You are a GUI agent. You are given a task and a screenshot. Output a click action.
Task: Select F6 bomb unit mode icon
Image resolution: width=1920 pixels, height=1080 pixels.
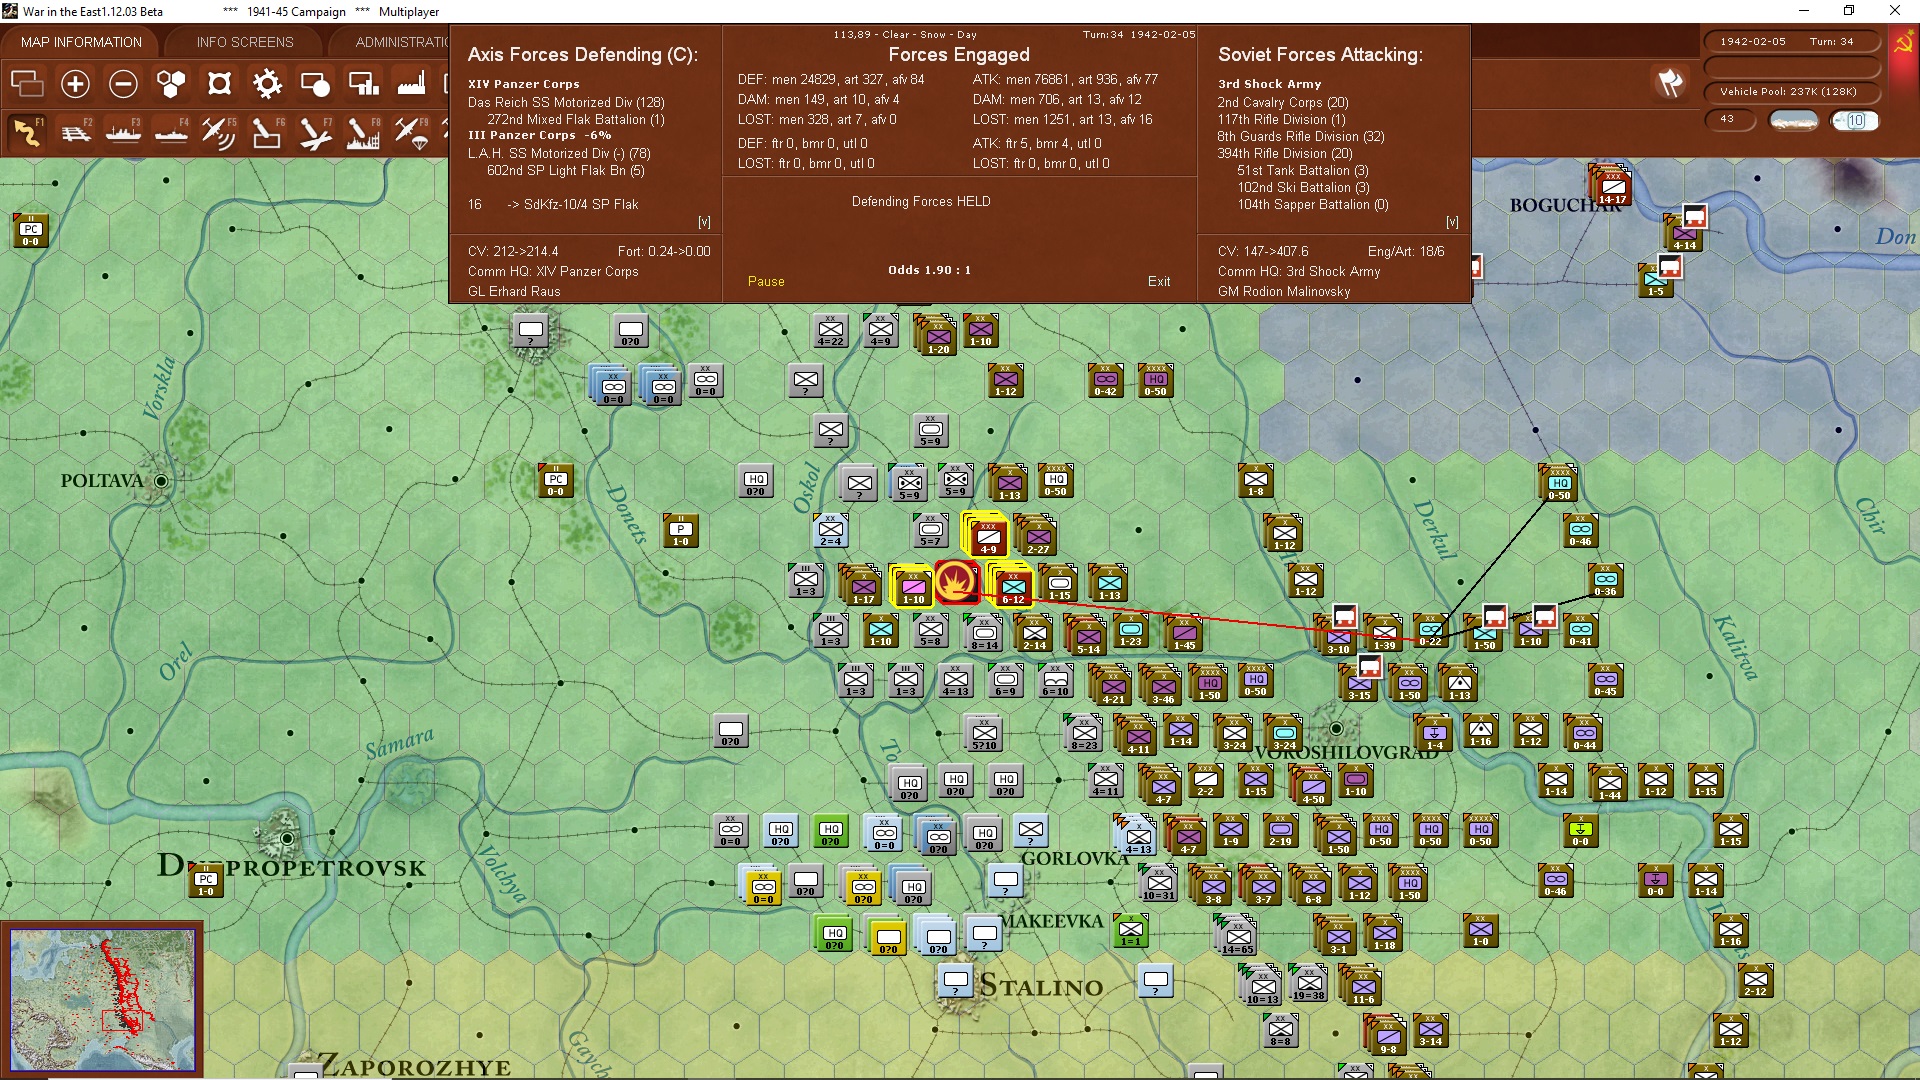coord(267,132)
